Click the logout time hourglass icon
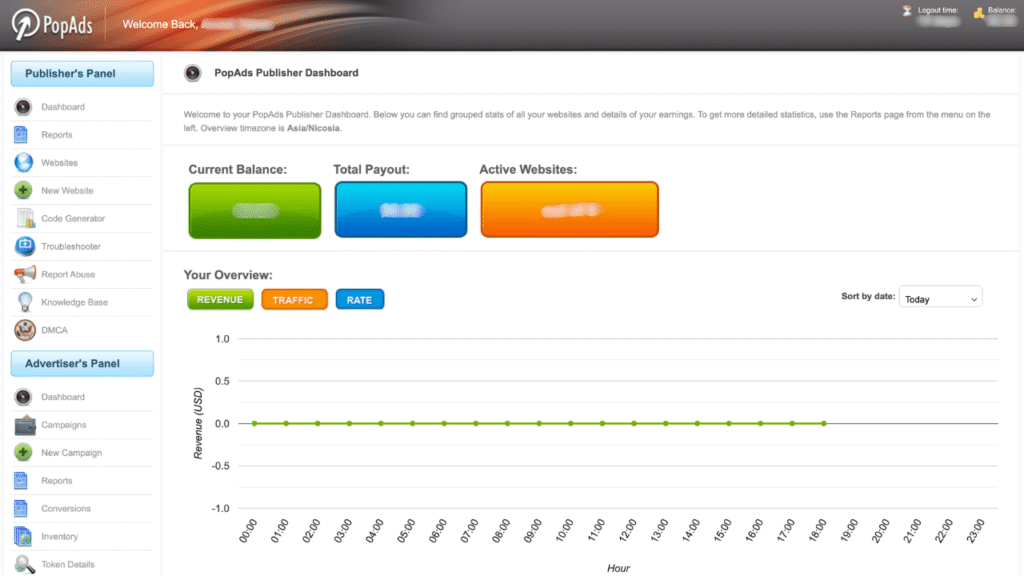The width and height of the screenshot is (1024, 576). point(907,11)
